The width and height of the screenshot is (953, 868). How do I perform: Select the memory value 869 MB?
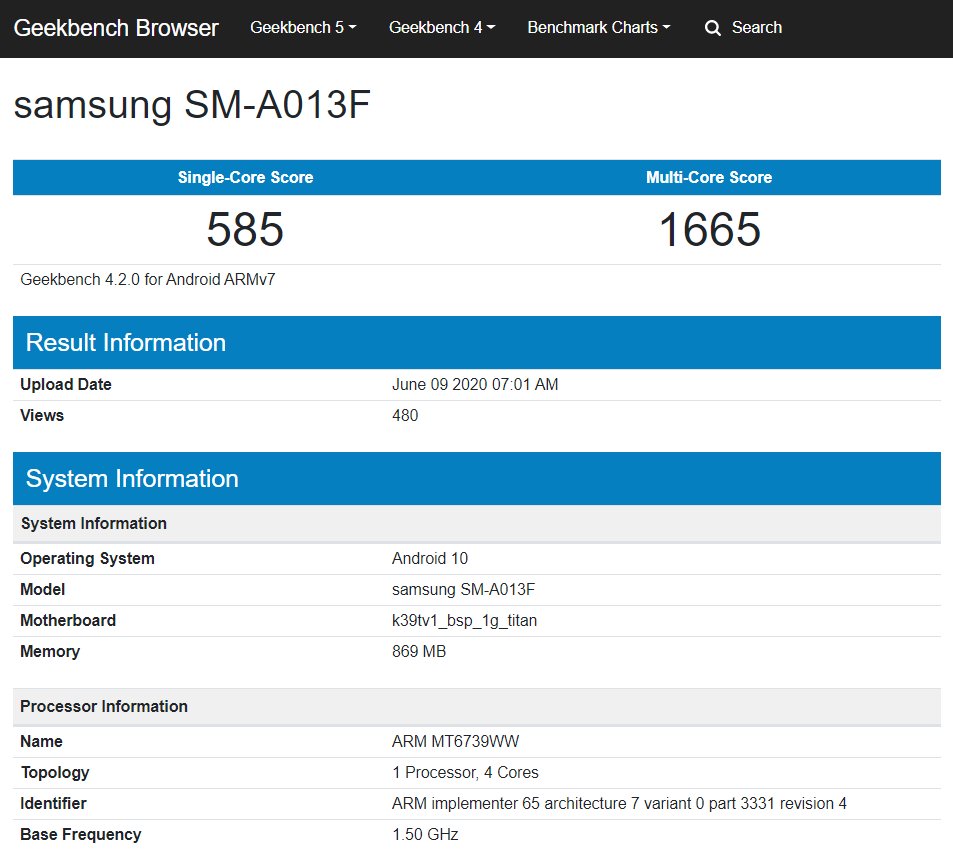(419, 651)
